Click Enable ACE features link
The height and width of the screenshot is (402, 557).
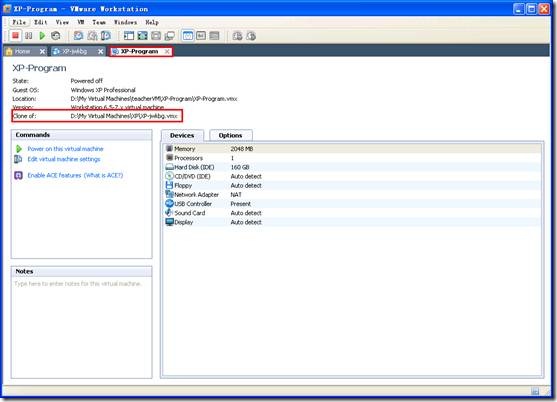pyautogui.click(x=54, y=175)
